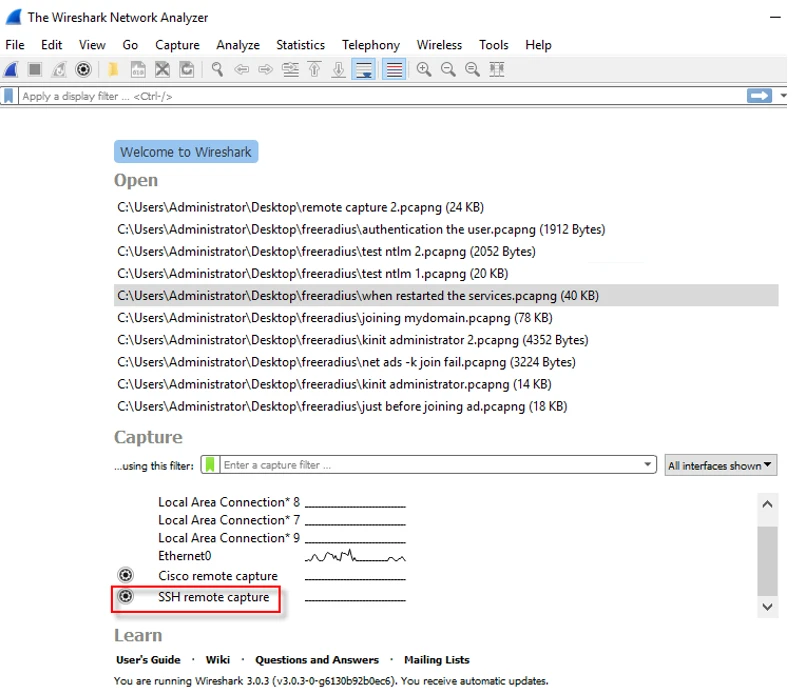Open capture options from the toolbar

(x=84, y=69)
